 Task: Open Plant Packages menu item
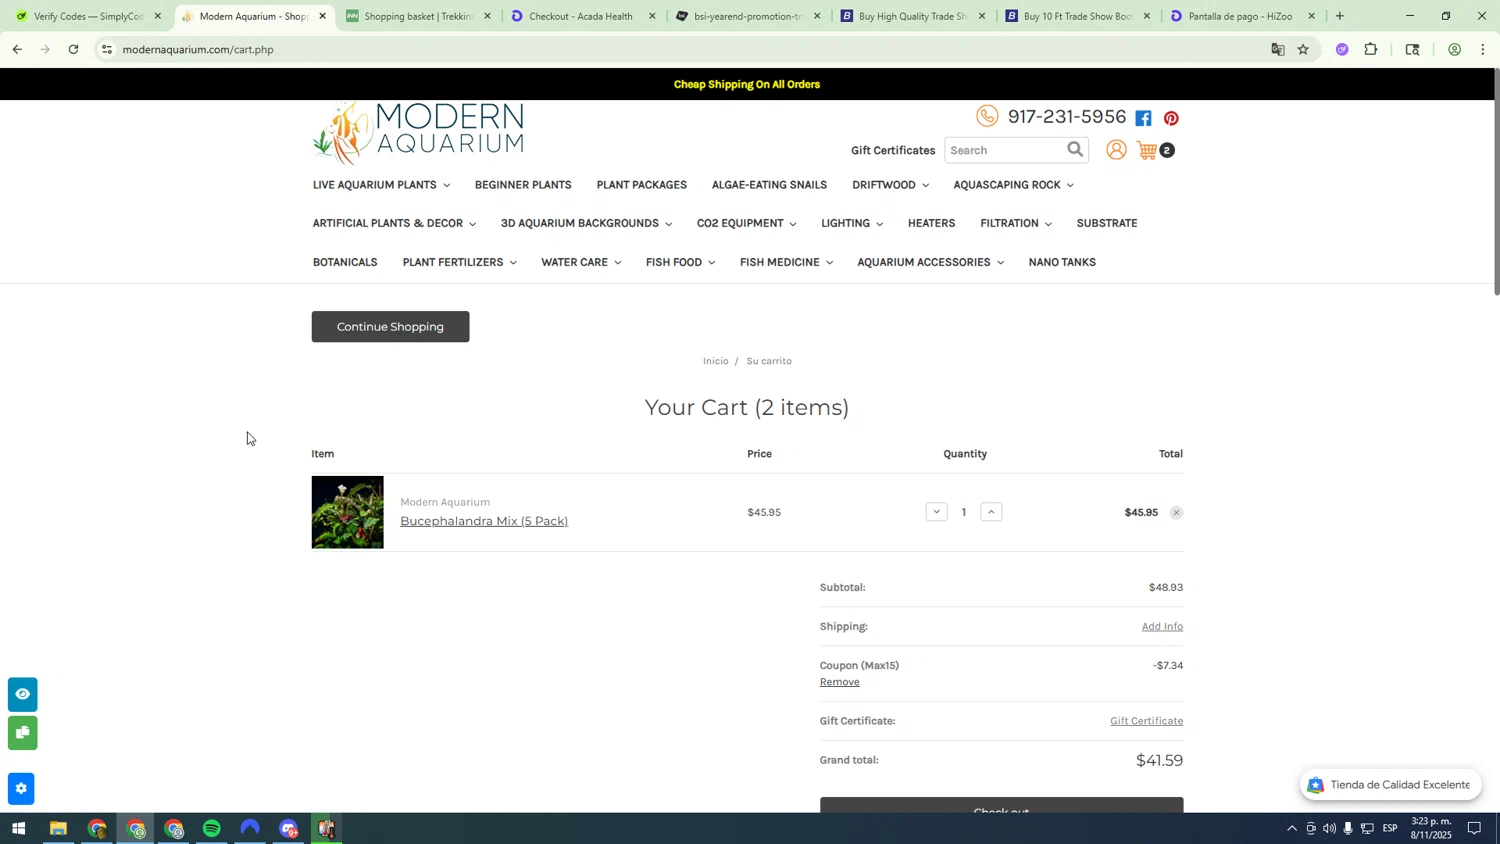click(x=641, y=185)
